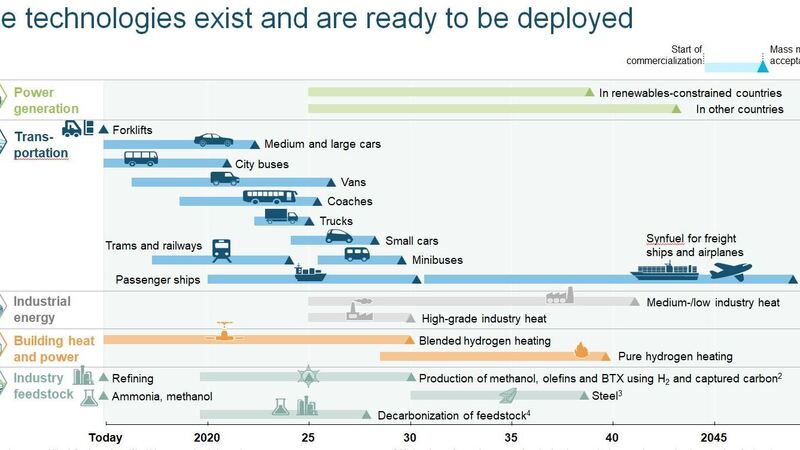Click the airplane icon for synfuel
800x450 pixels.
[731, 271]
